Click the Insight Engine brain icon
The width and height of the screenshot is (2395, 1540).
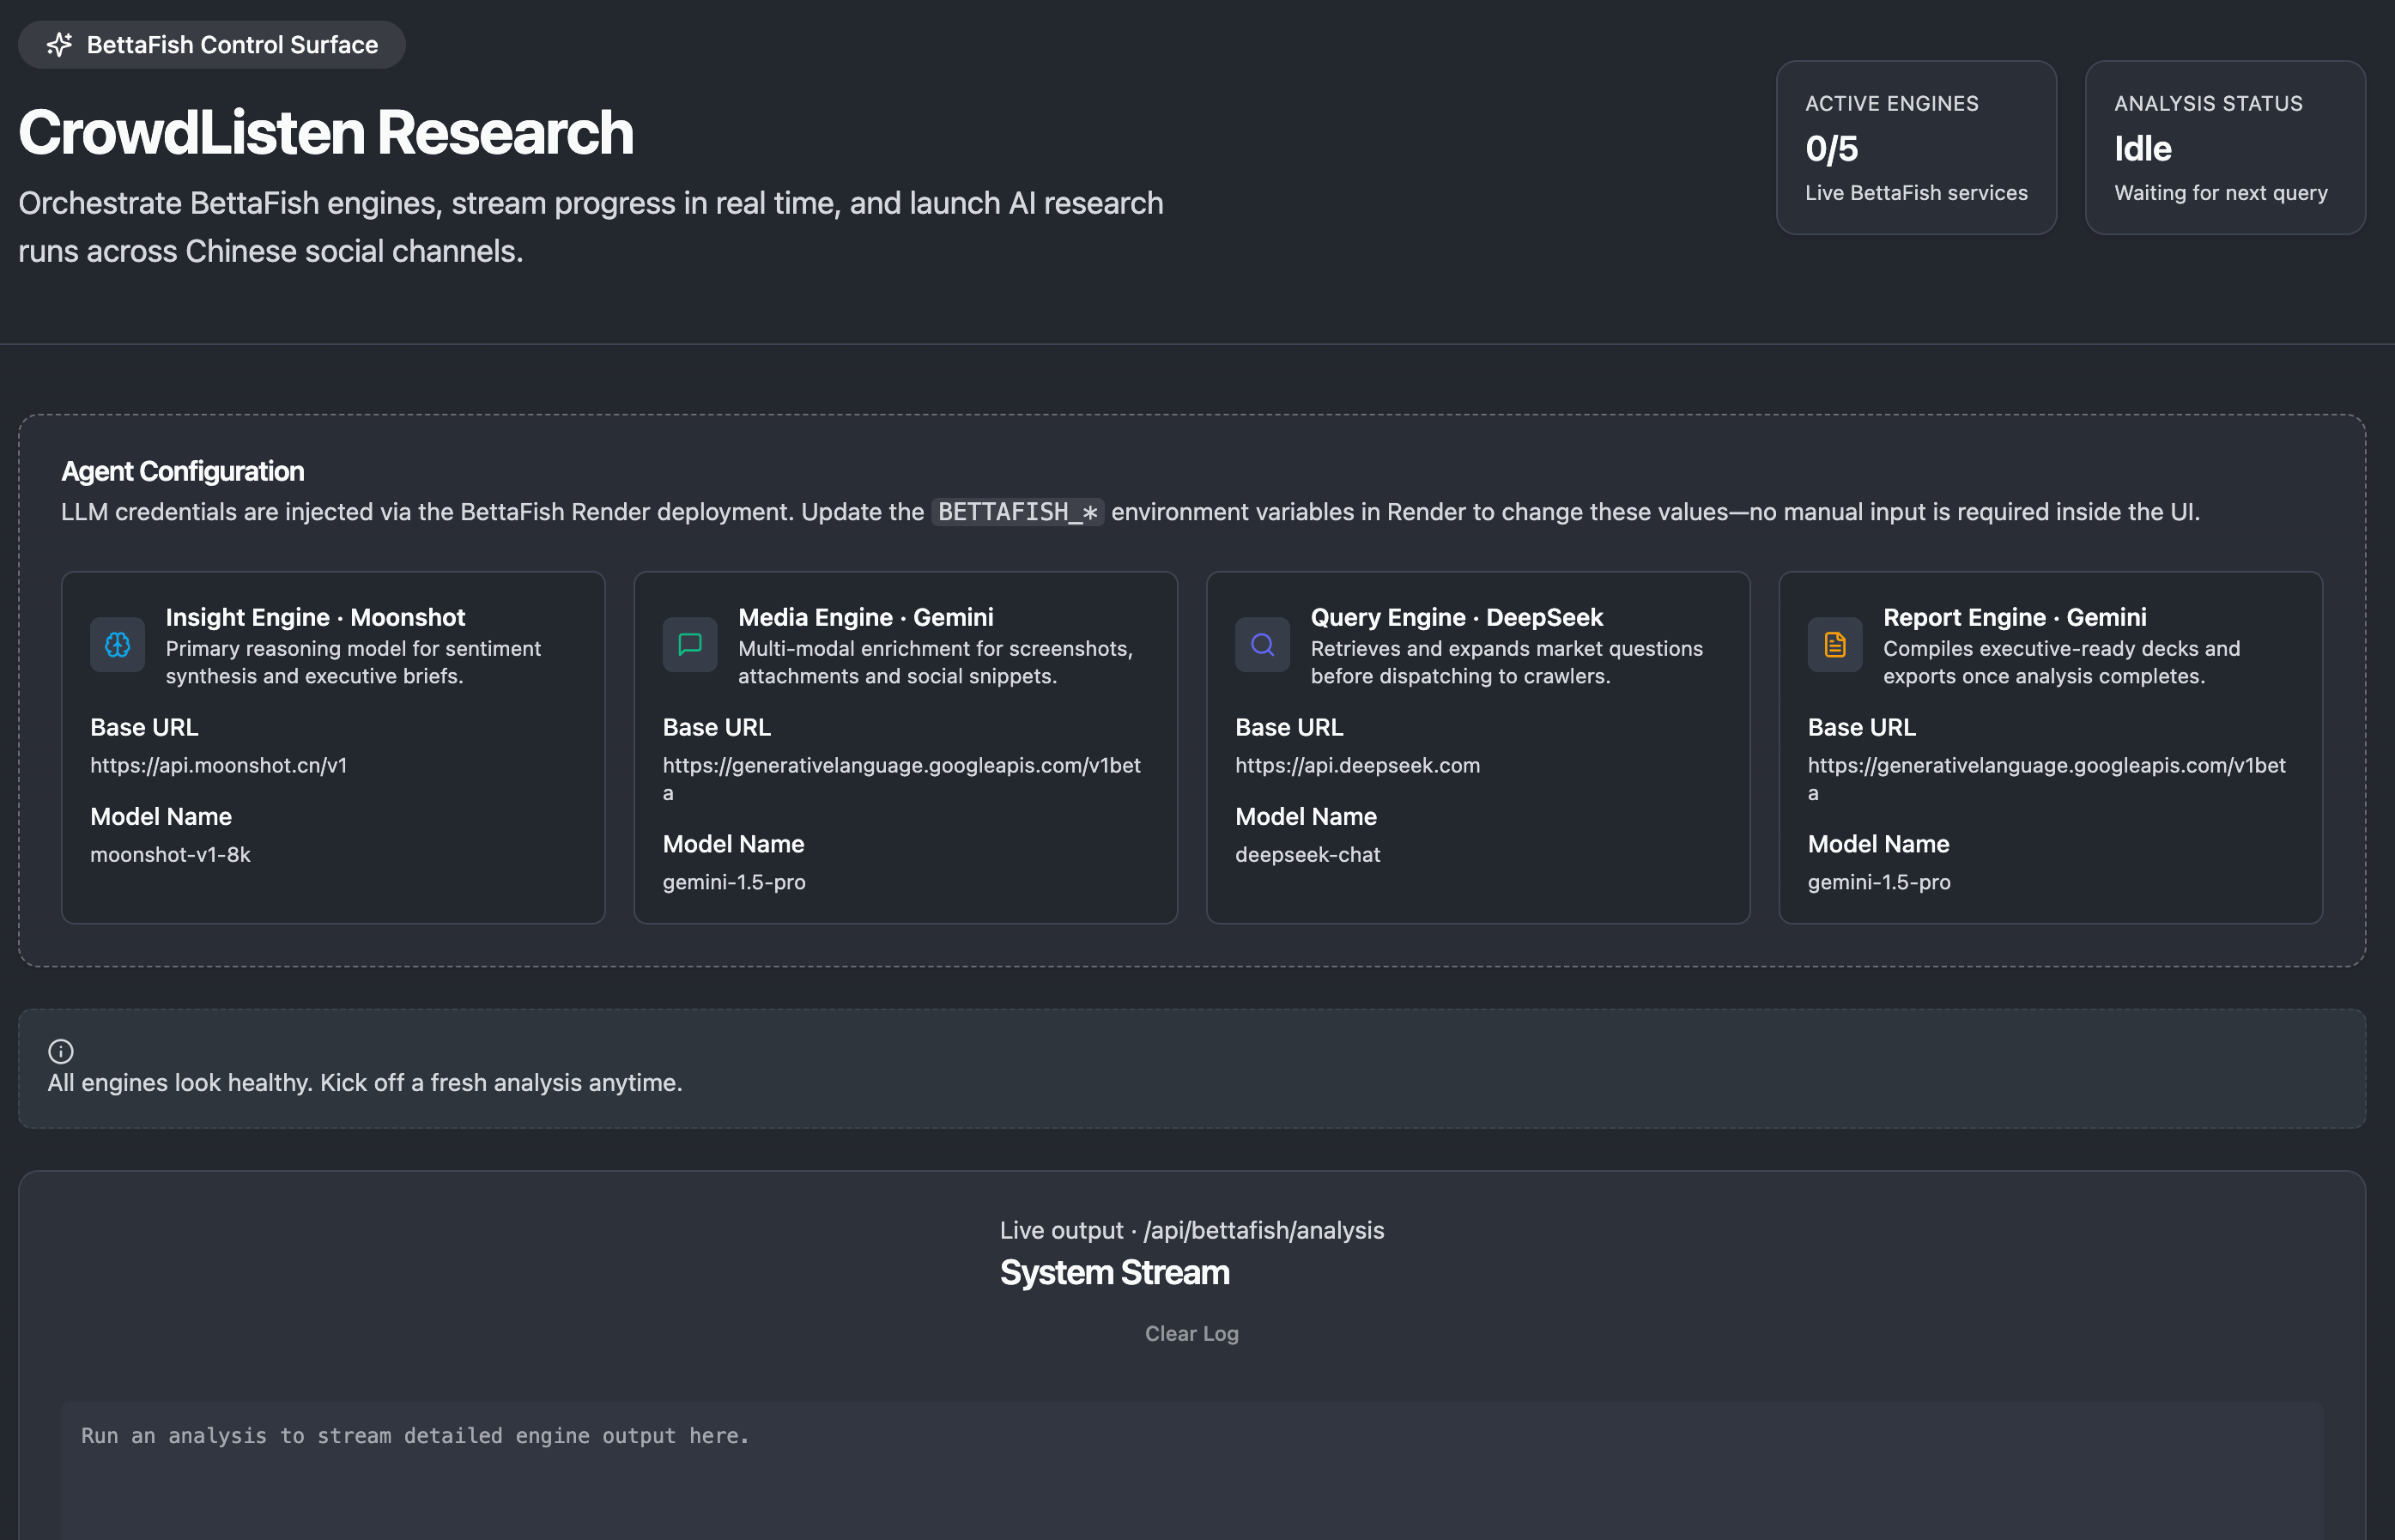pyautogui.click(x=117, y=645)
